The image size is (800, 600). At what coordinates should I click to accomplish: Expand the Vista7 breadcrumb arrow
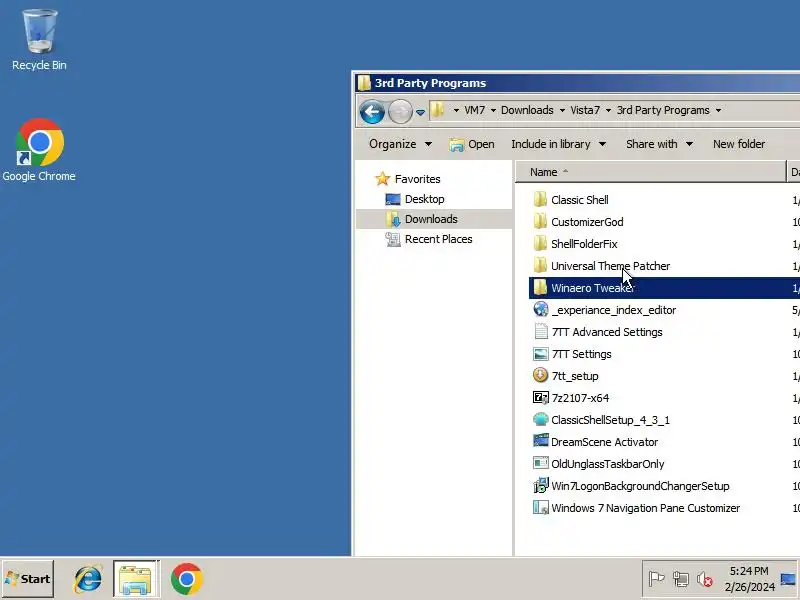point(608,110)
